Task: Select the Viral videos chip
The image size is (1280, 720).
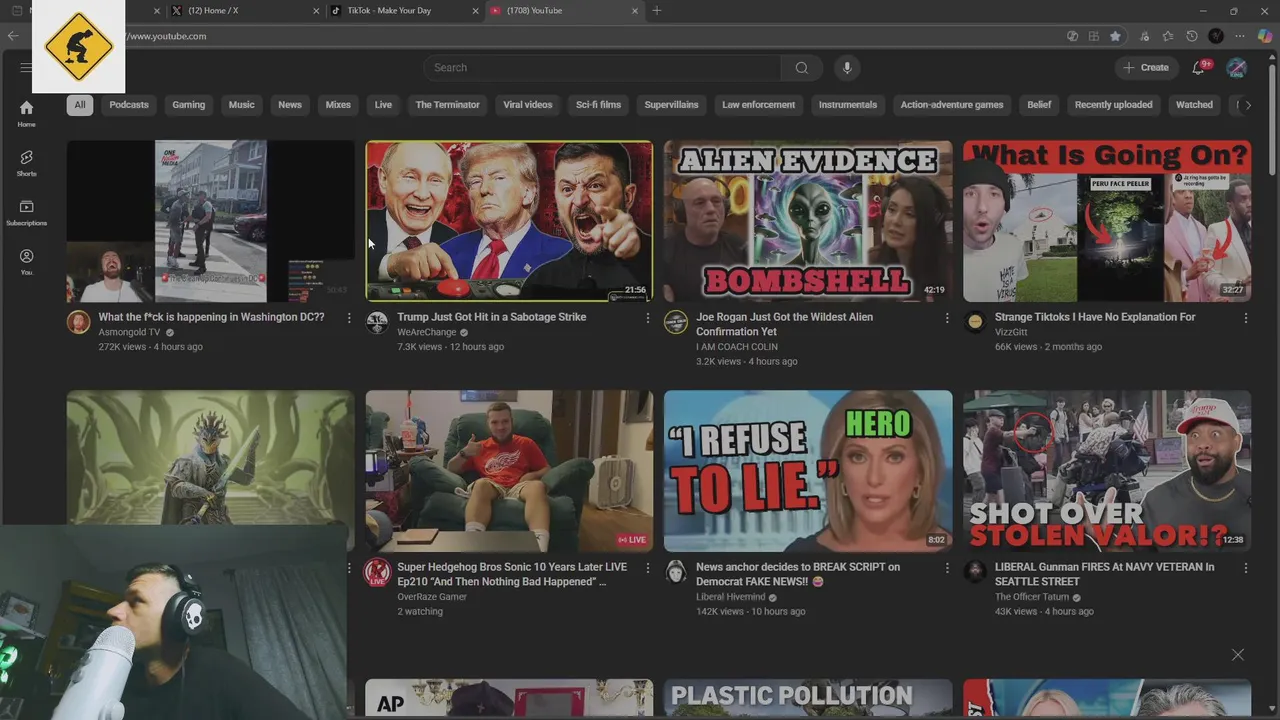Action: pyautogui.click(x=528, y=105)
